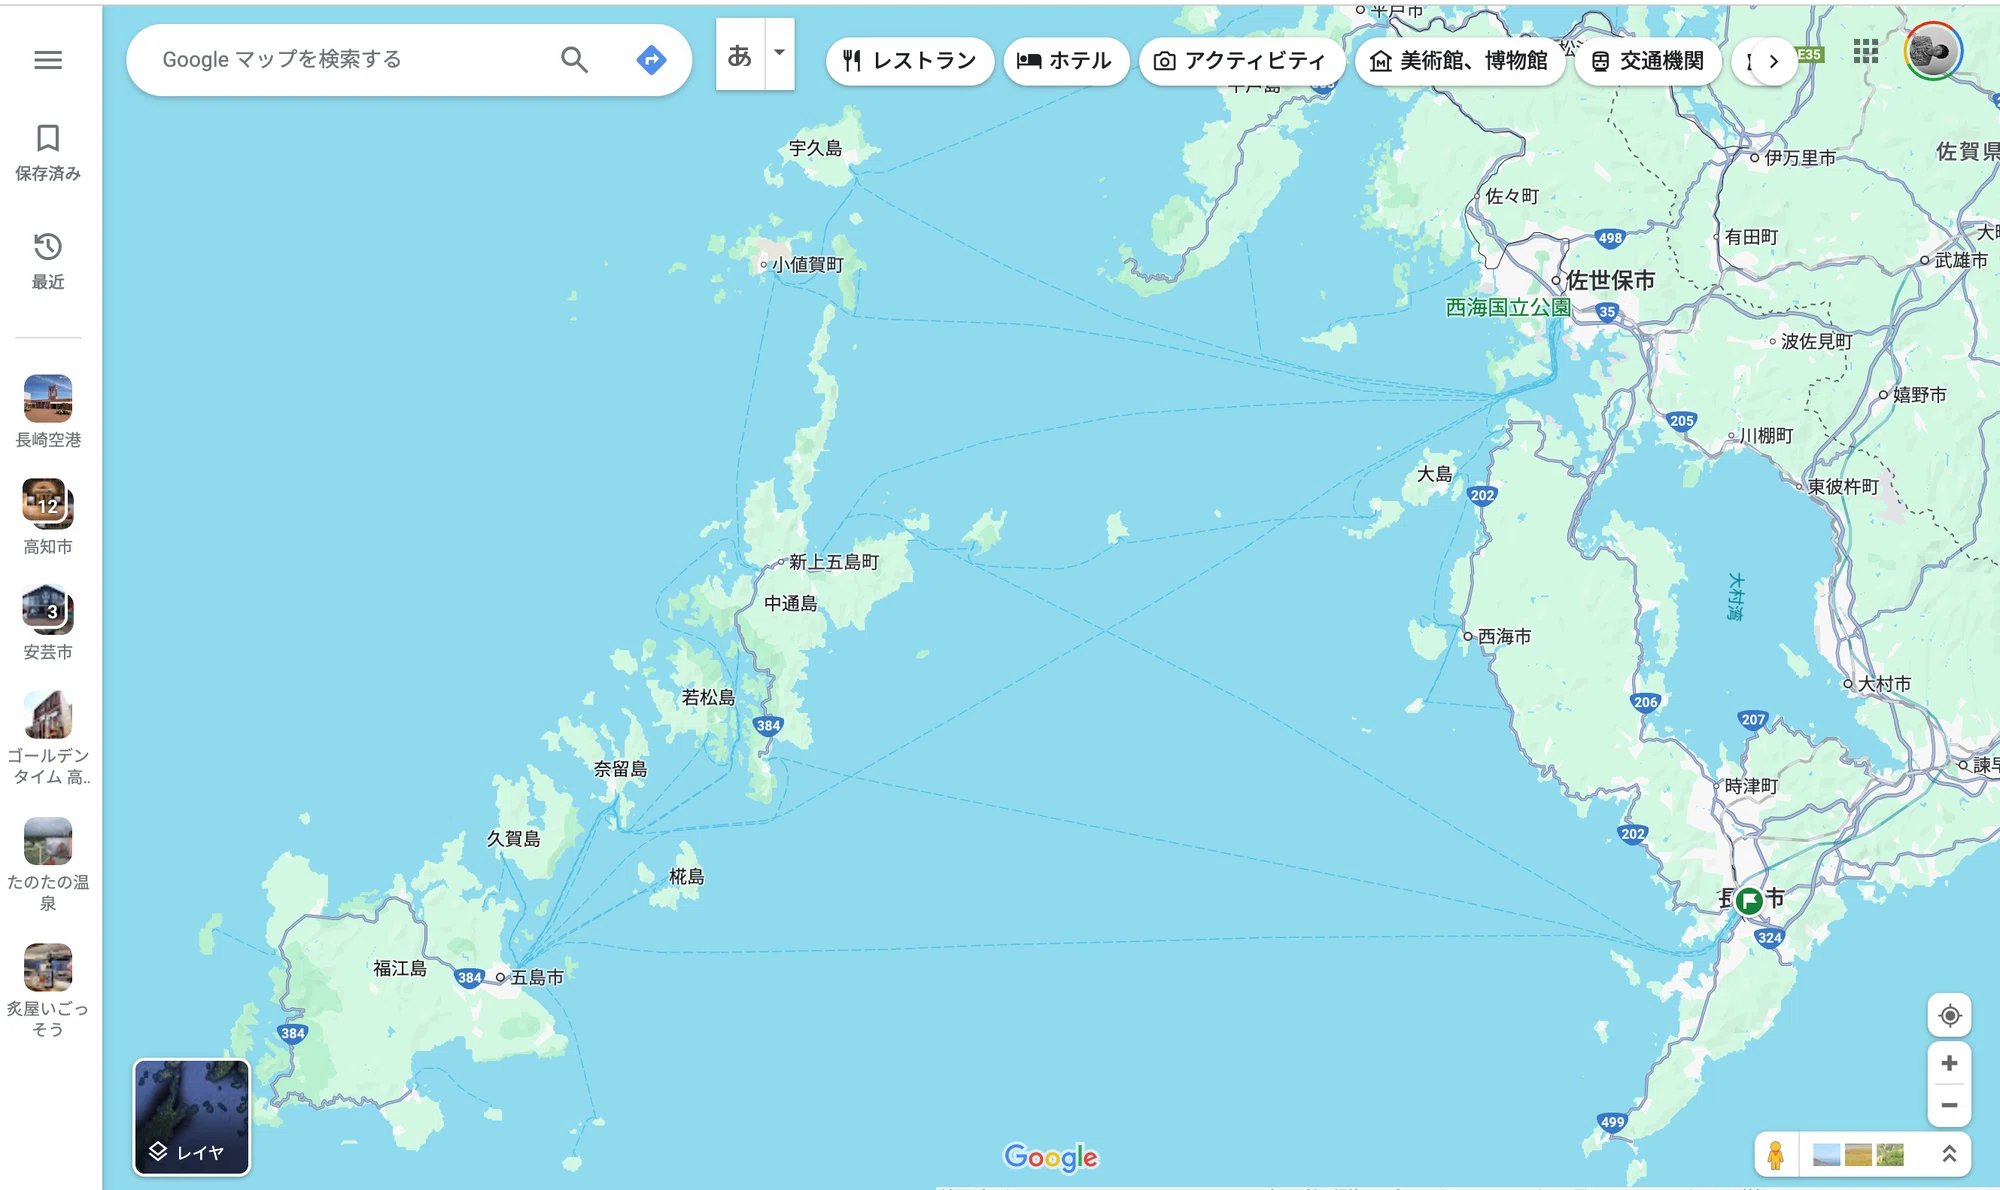
Task: Click the 有田町 town label
Action: [x=1751, y=237]
